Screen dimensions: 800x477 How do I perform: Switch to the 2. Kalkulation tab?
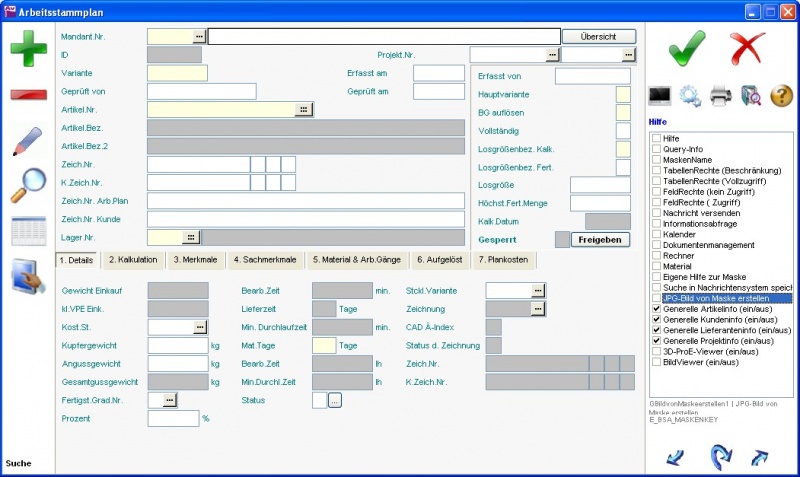134,260
